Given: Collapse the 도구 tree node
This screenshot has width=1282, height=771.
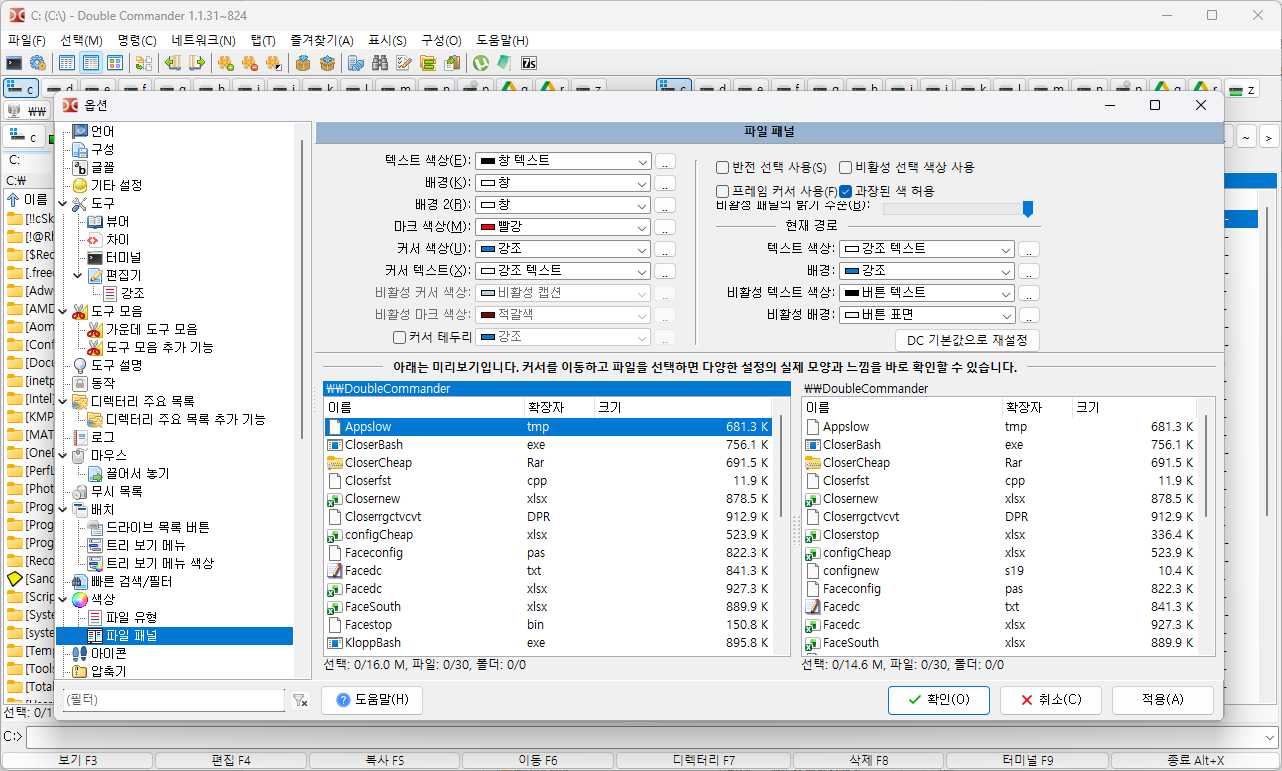Looking at the screenshot, I should (x=63, y=203).
